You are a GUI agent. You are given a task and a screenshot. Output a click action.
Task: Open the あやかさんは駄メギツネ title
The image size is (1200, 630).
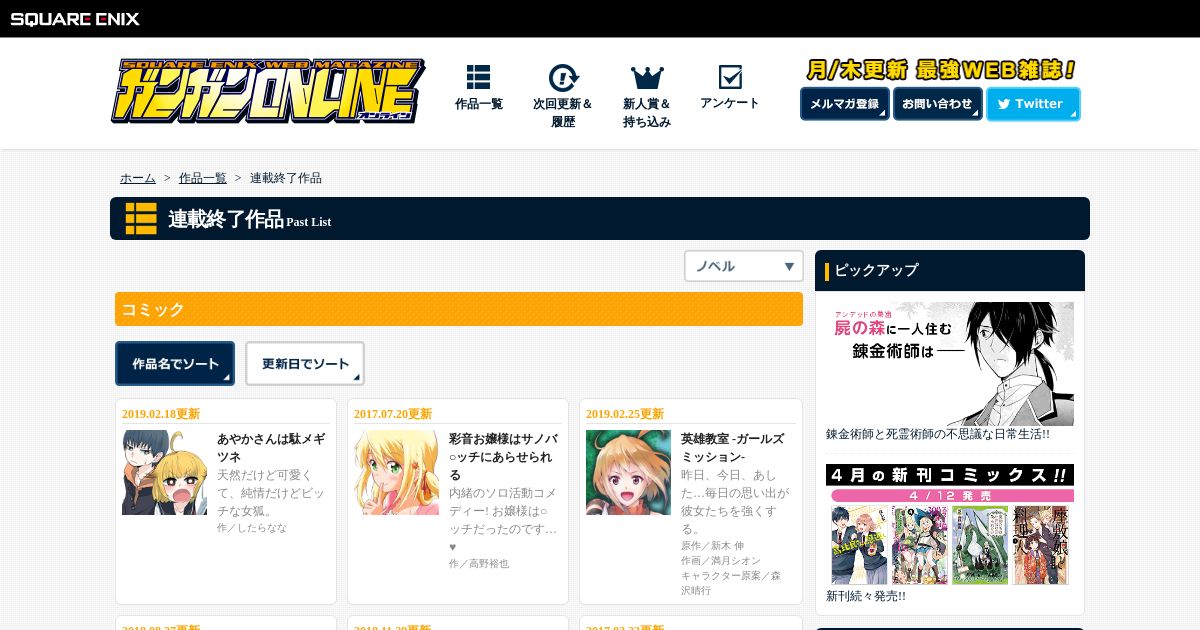click(x=270, y=447)
